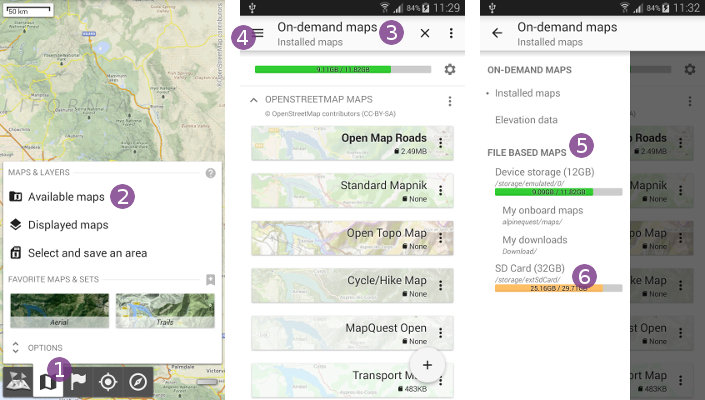
Task: Click the storage settings gear icon
Action: point(450,69)
